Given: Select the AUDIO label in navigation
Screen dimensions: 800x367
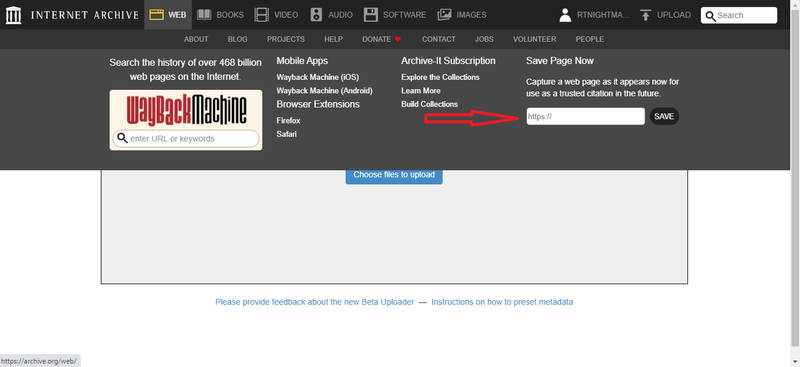Looking at the screenshot, I should 340,15.
